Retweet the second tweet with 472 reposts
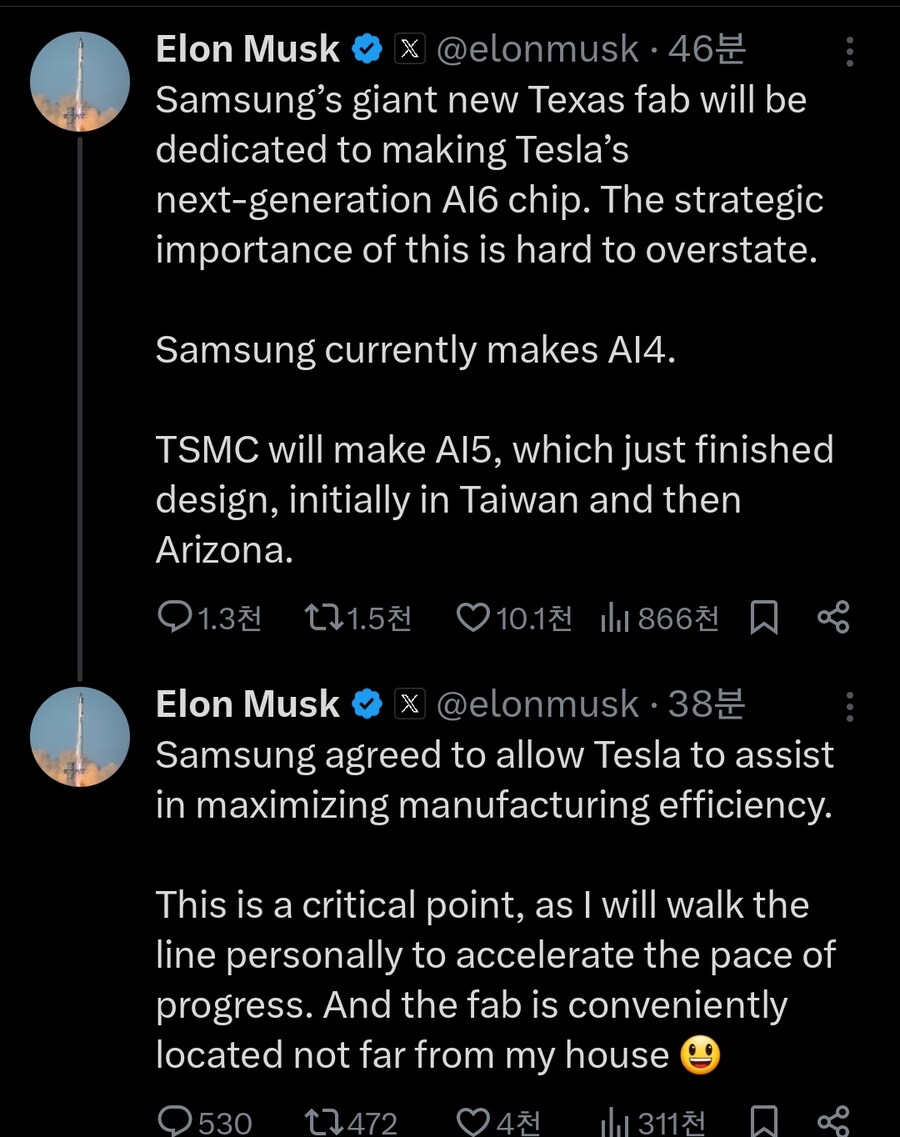This screenshot has width=900, height=1137. tap(351, 1122)
